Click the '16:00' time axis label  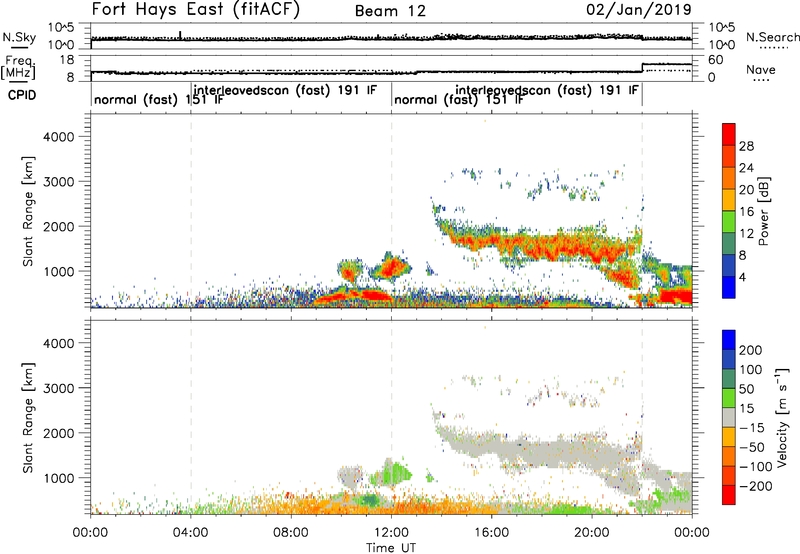pos(491,533)
